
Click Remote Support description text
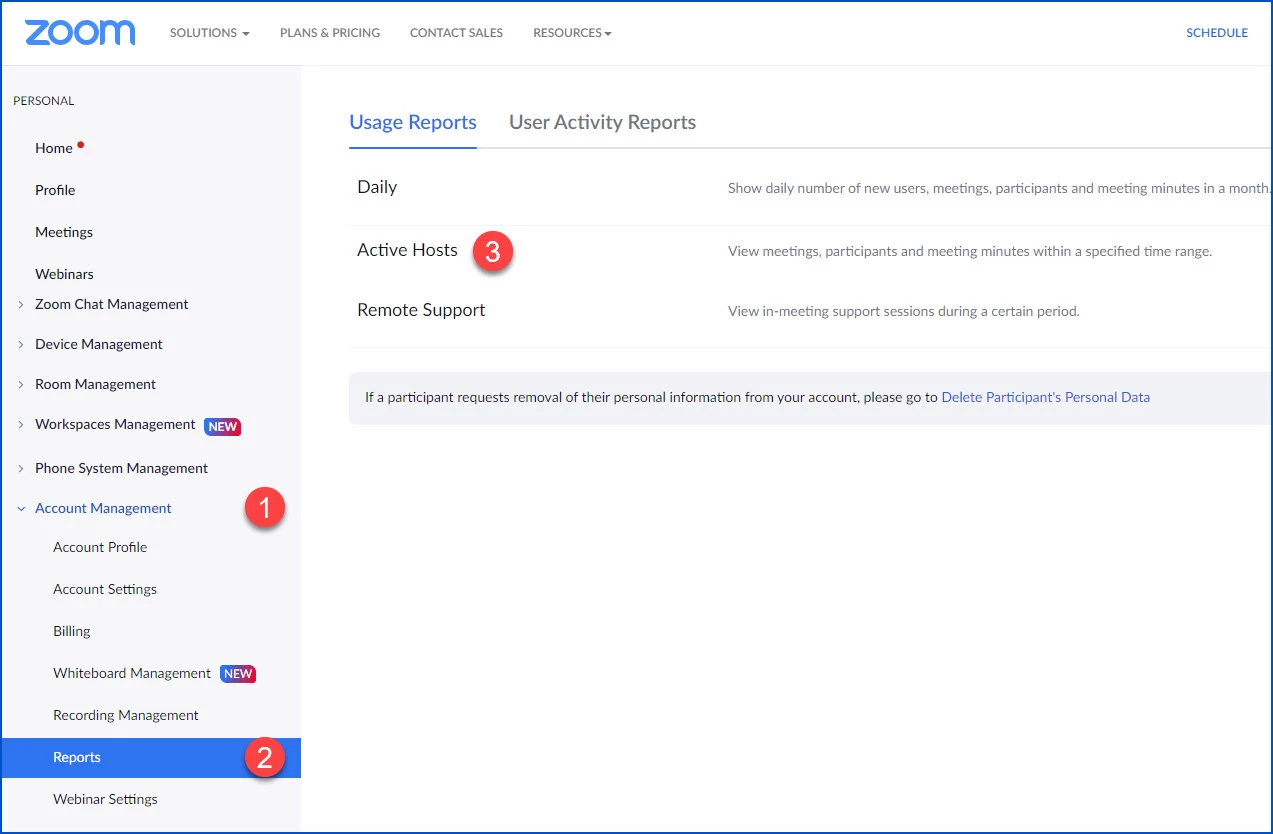coord(904,311)
